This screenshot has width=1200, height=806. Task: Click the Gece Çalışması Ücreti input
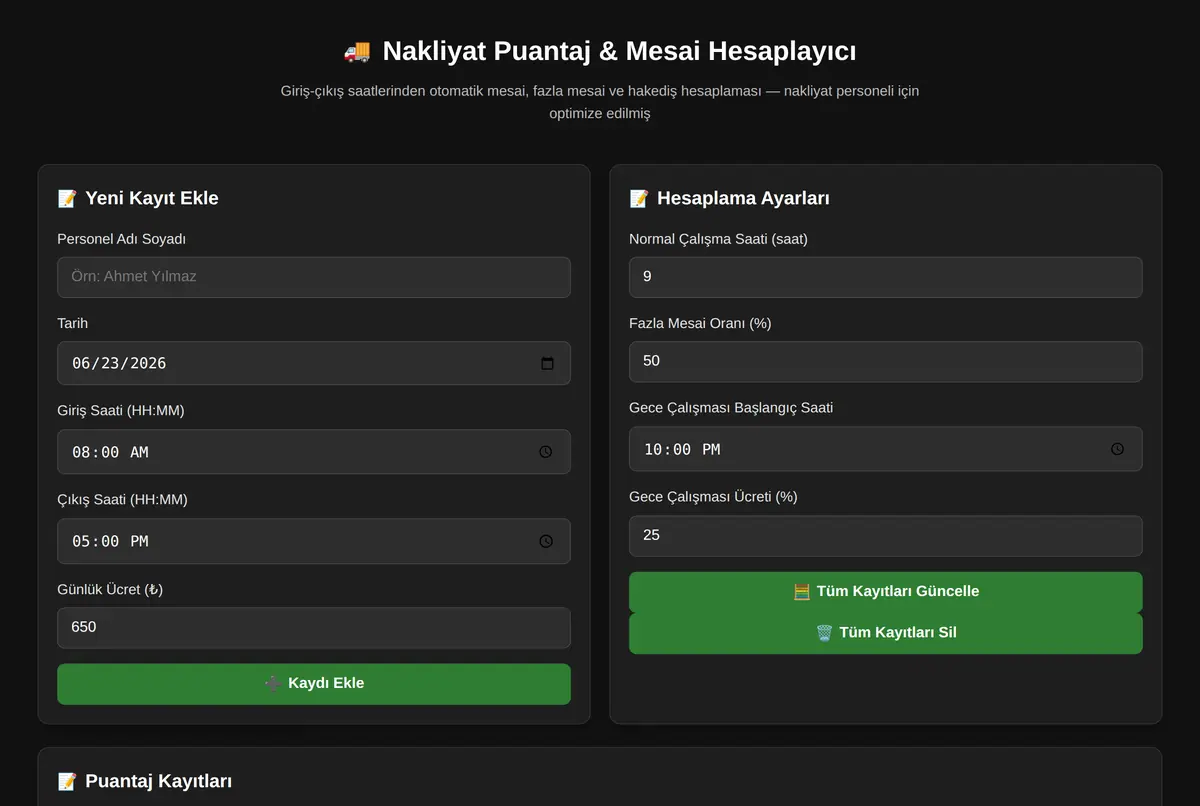pyautogui.click(x=886, y=536)
